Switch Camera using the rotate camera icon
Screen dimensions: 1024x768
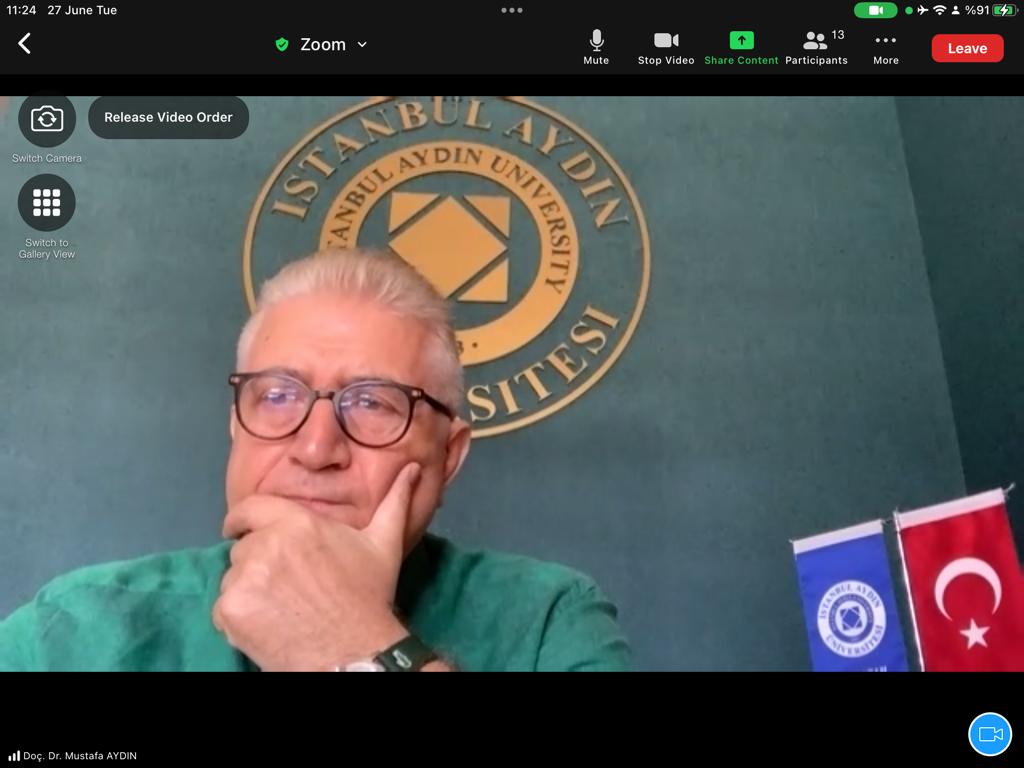pyautogui.click(x=46, y=119)
